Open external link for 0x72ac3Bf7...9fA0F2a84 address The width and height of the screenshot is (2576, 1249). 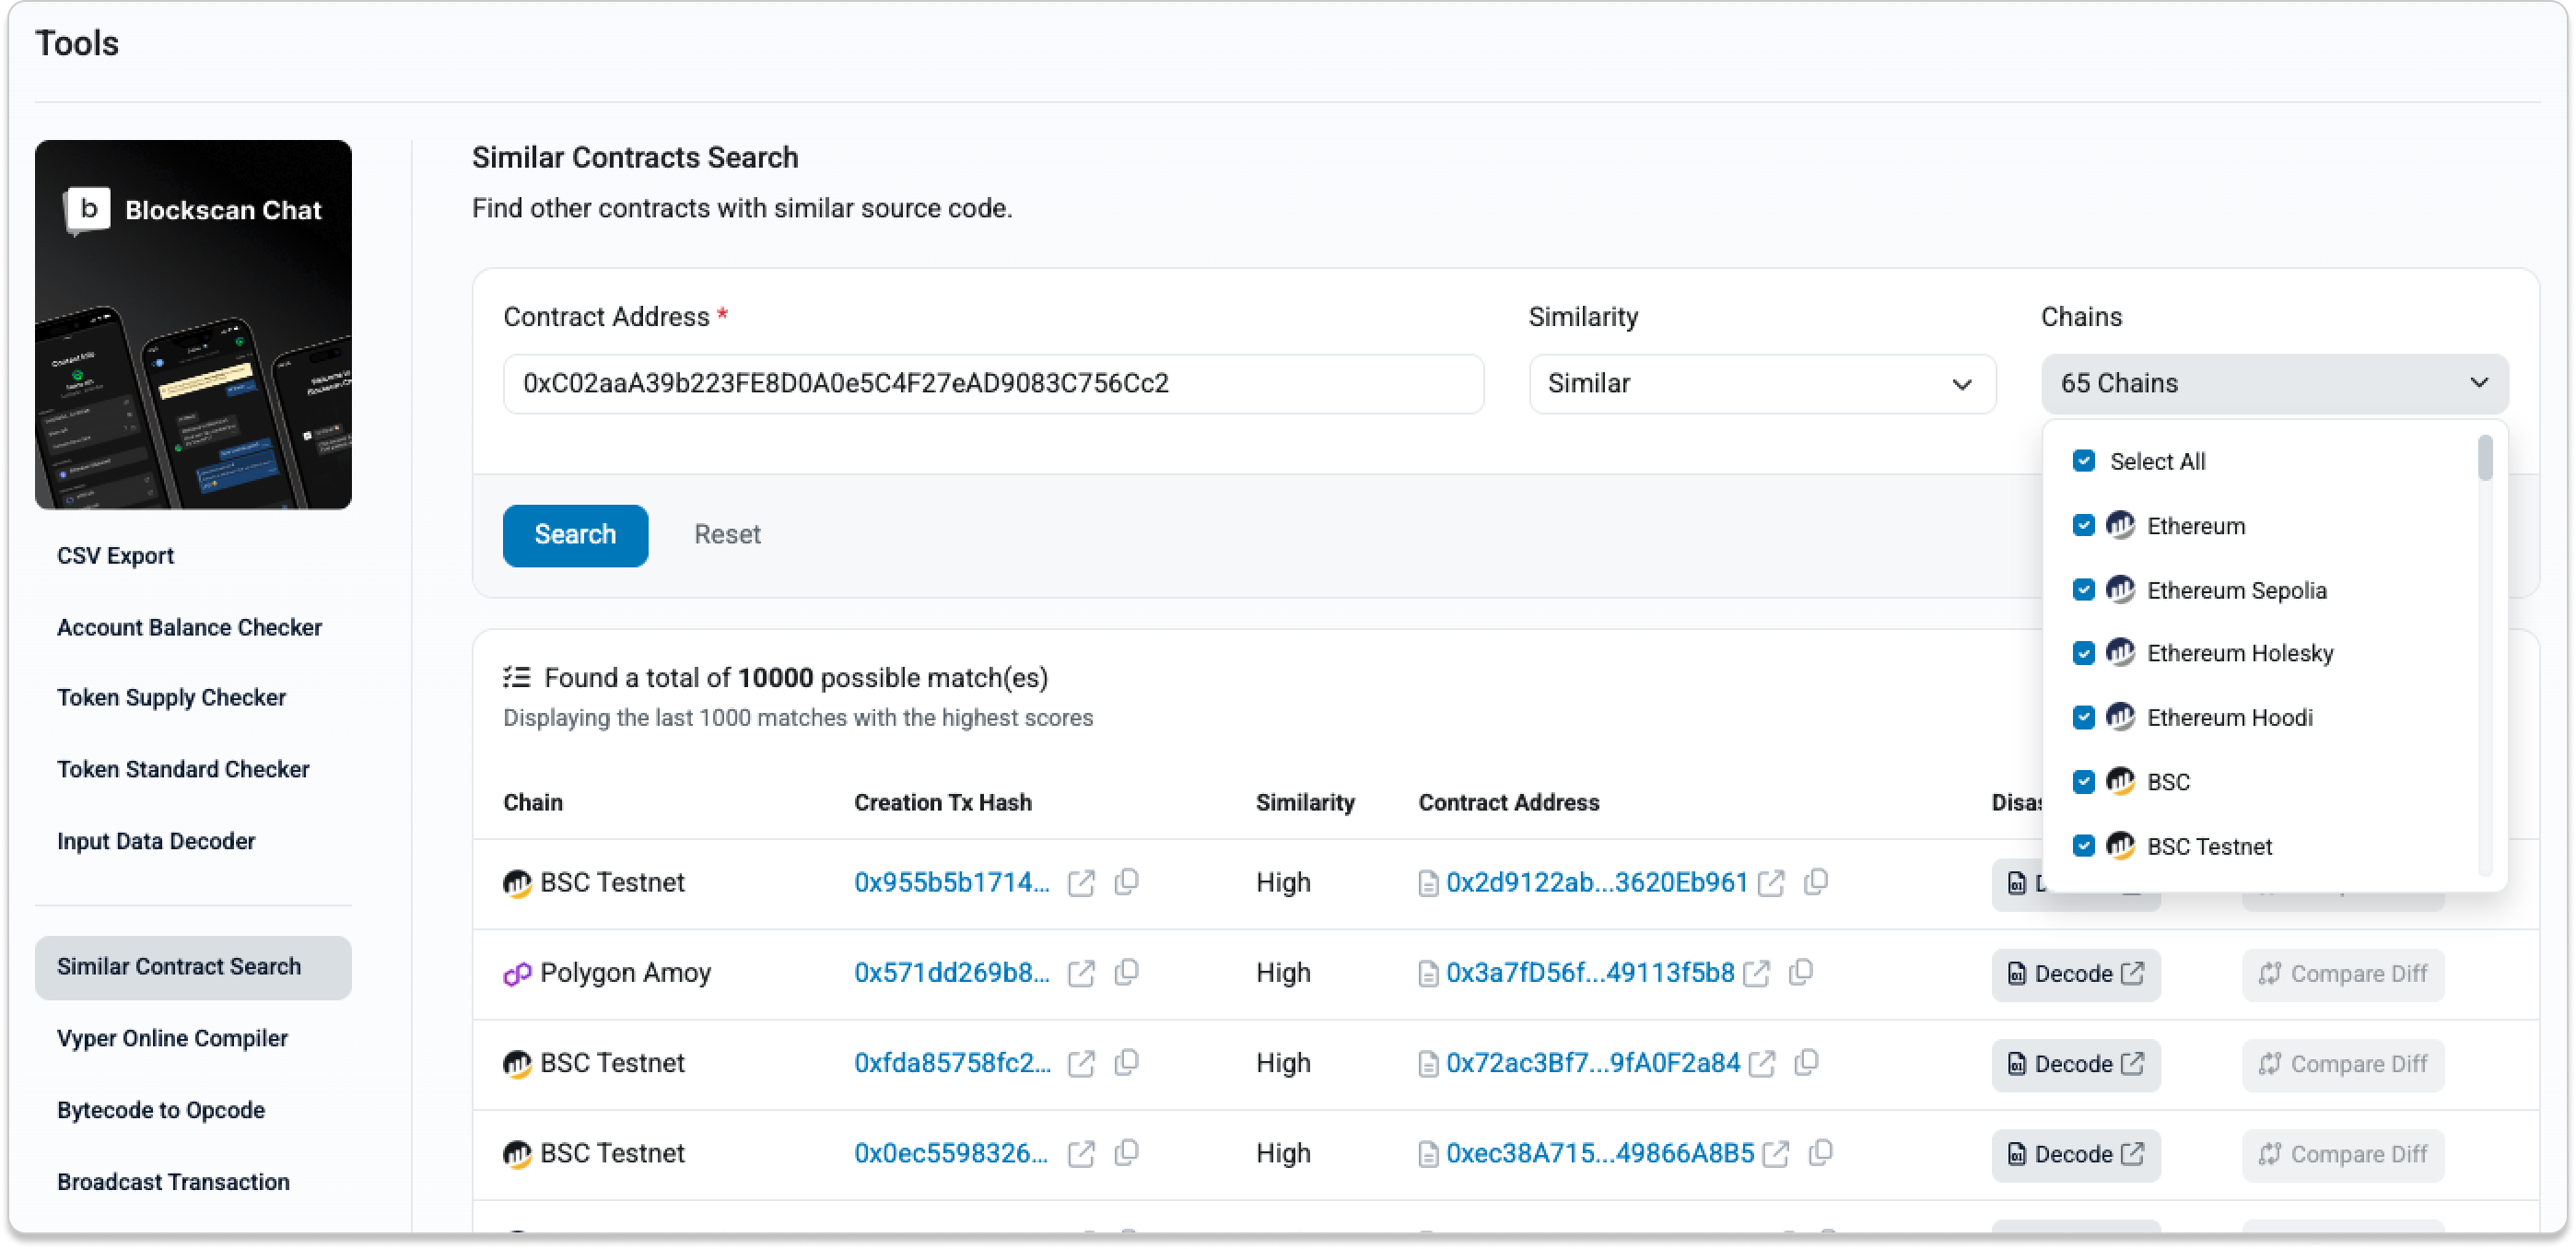point(1762,1064)
